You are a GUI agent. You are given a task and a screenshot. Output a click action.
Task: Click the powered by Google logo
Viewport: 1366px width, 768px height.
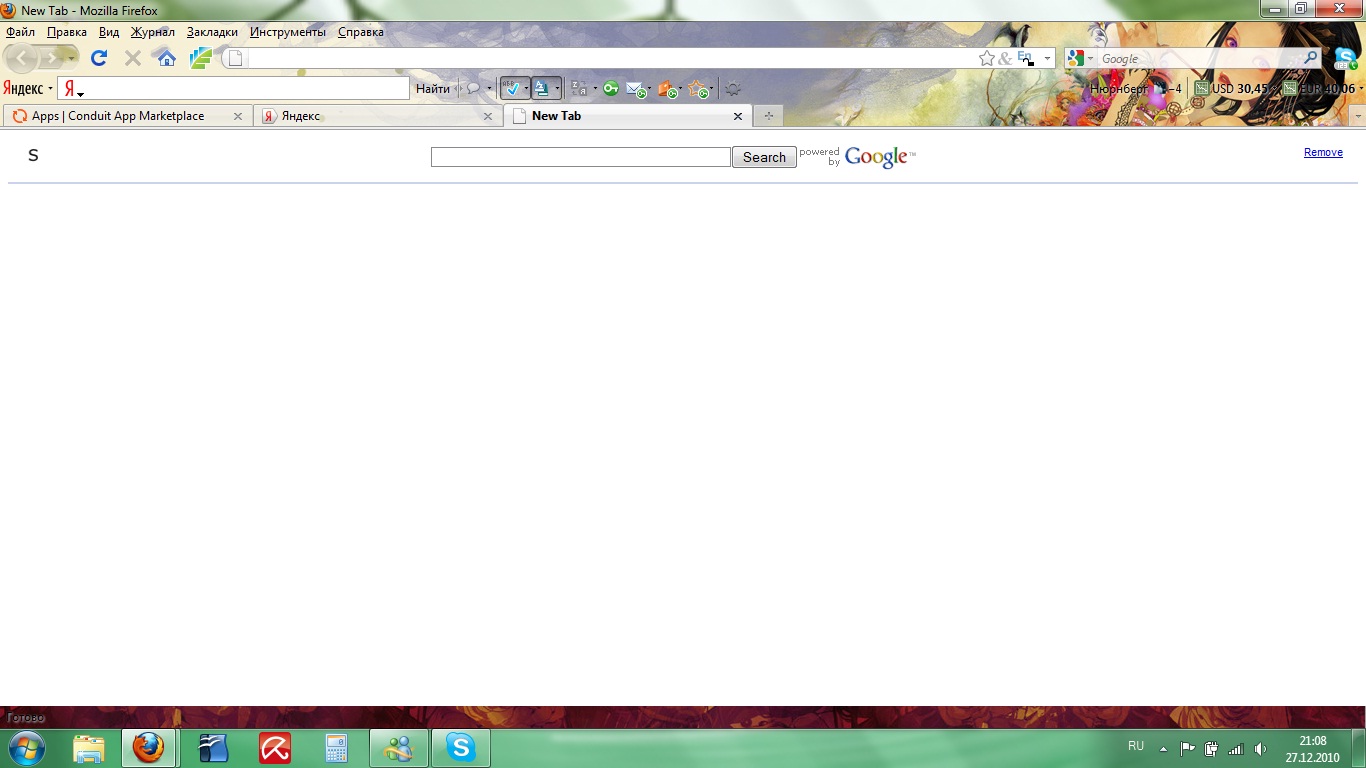coord(858,157)
